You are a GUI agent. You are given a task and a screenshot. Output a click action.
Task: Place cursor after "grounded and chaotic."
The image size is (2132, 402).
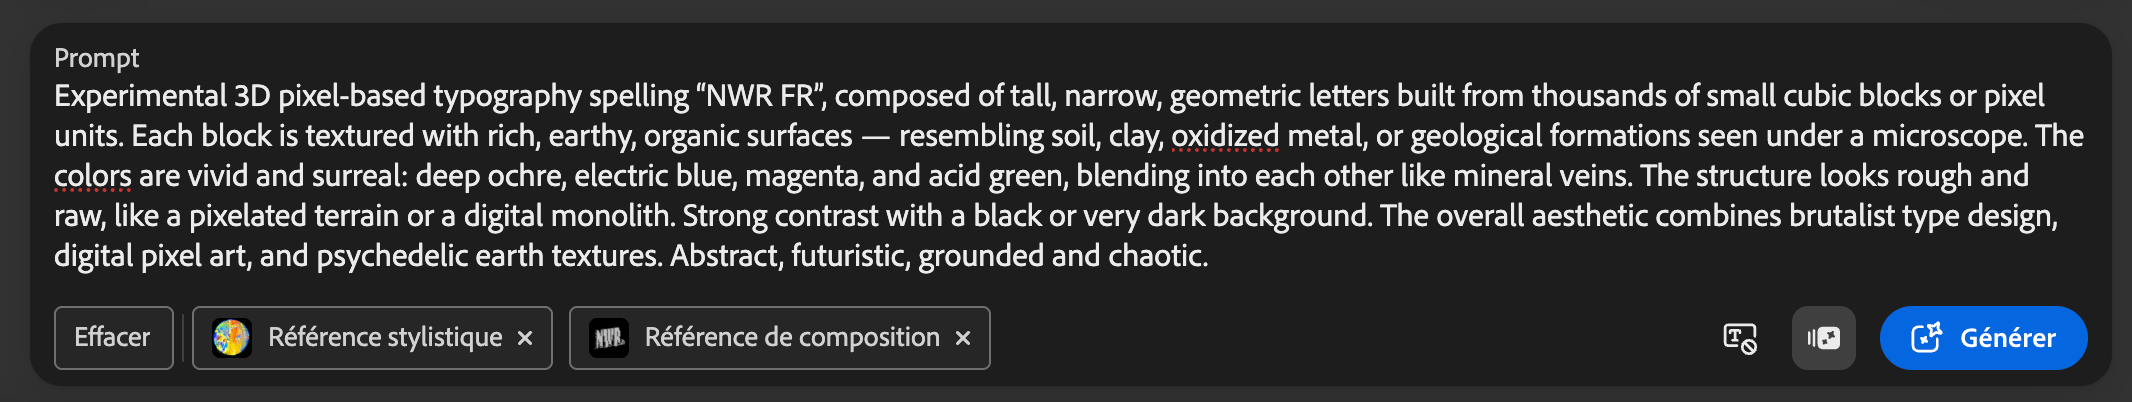point(1210,256)
